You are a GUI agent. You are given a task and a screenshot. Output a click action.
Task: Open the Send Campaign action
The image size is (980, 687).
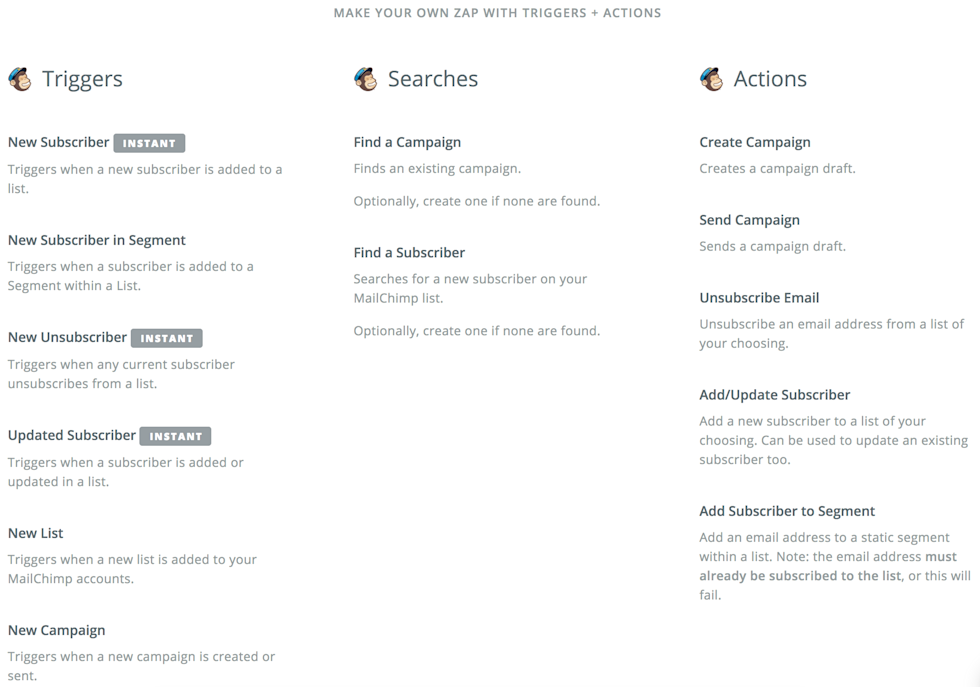(749, 220)
